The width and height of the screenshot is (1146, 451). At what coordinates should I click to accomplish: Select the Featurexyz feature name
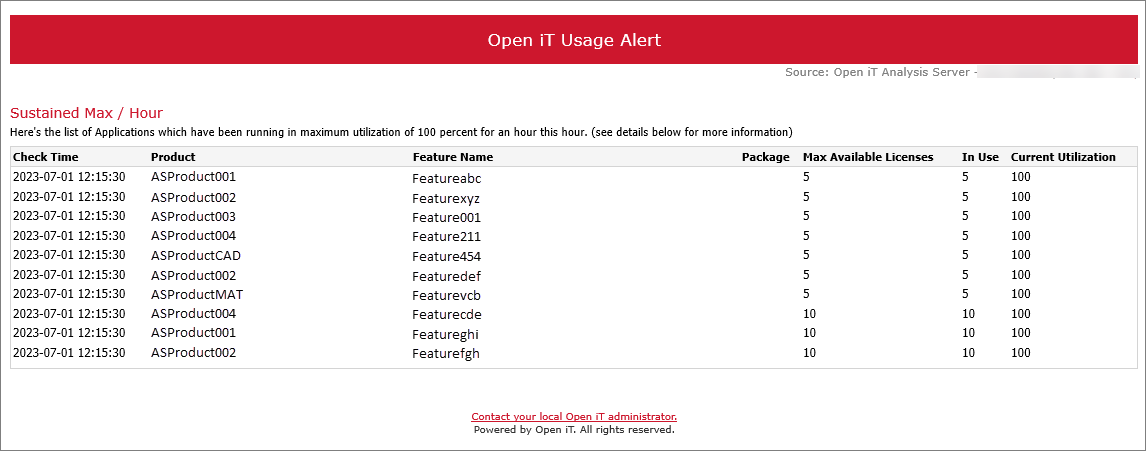point(446,198)
